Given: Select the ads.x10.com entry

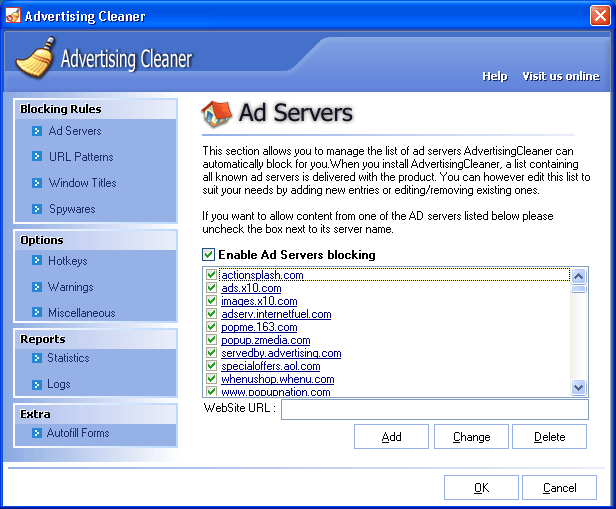Looking at the screenshot, I should click(x=251, y=288).
